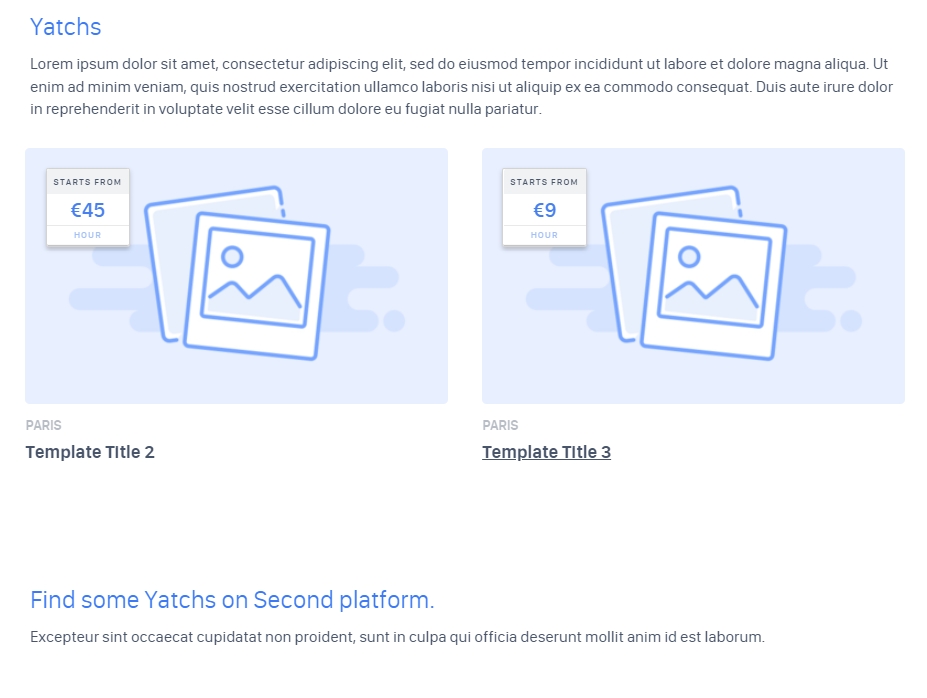The width and height of the screenshot is (927, 698).
Task: Click the Yatchs section heading
Action: pos(66,27)
